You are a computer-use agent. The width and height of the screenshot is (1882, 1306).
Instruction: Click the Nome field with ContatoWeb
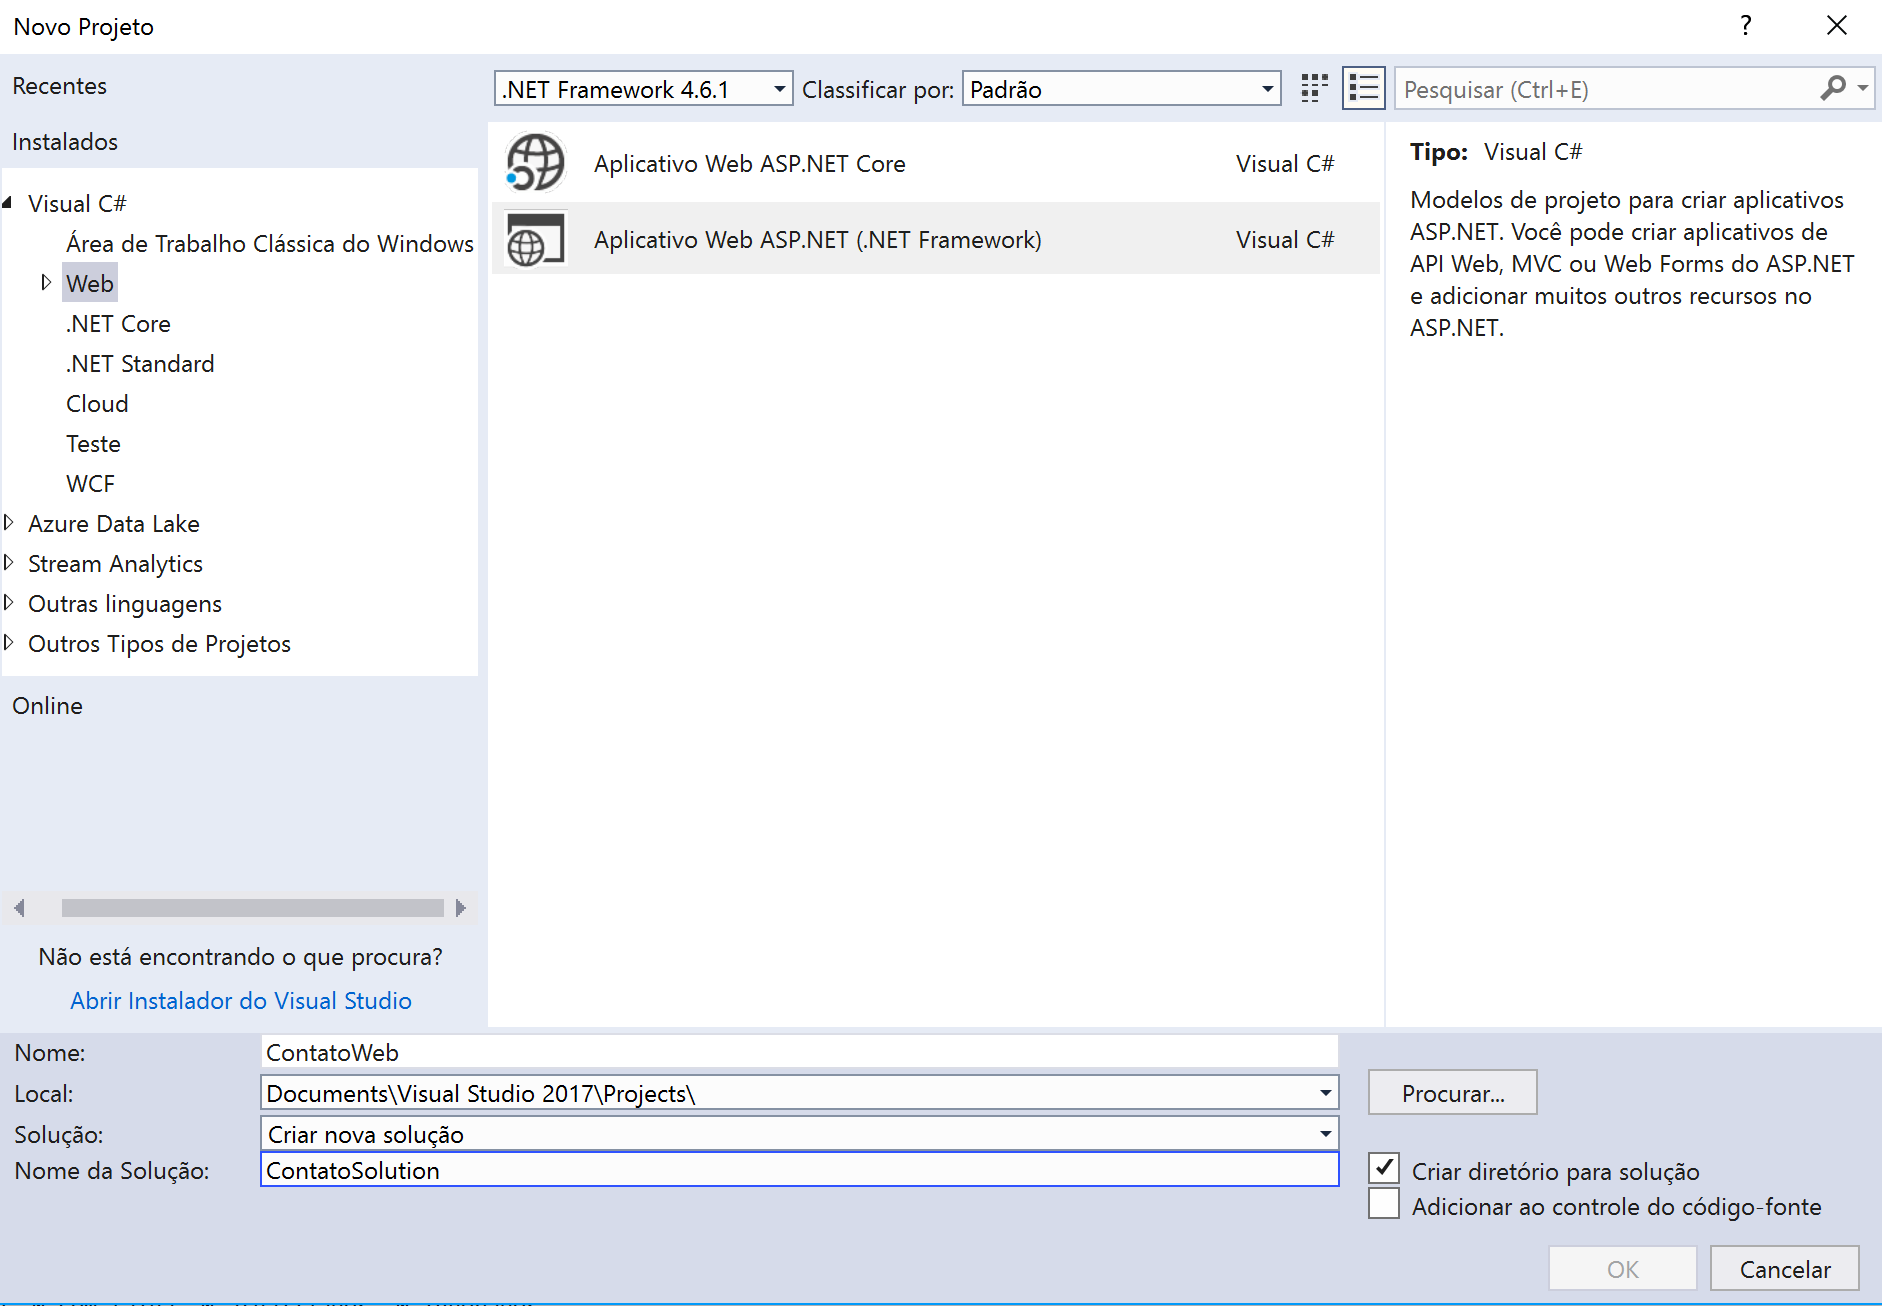click(x=799, y=1052)
